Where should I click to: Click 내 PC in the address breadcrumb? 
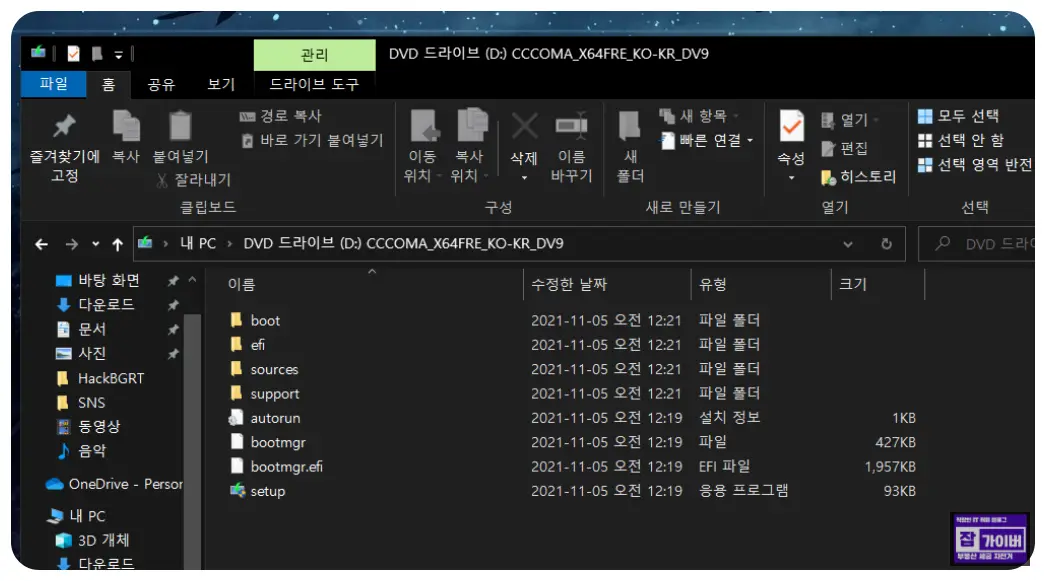[x=197, y=244]
